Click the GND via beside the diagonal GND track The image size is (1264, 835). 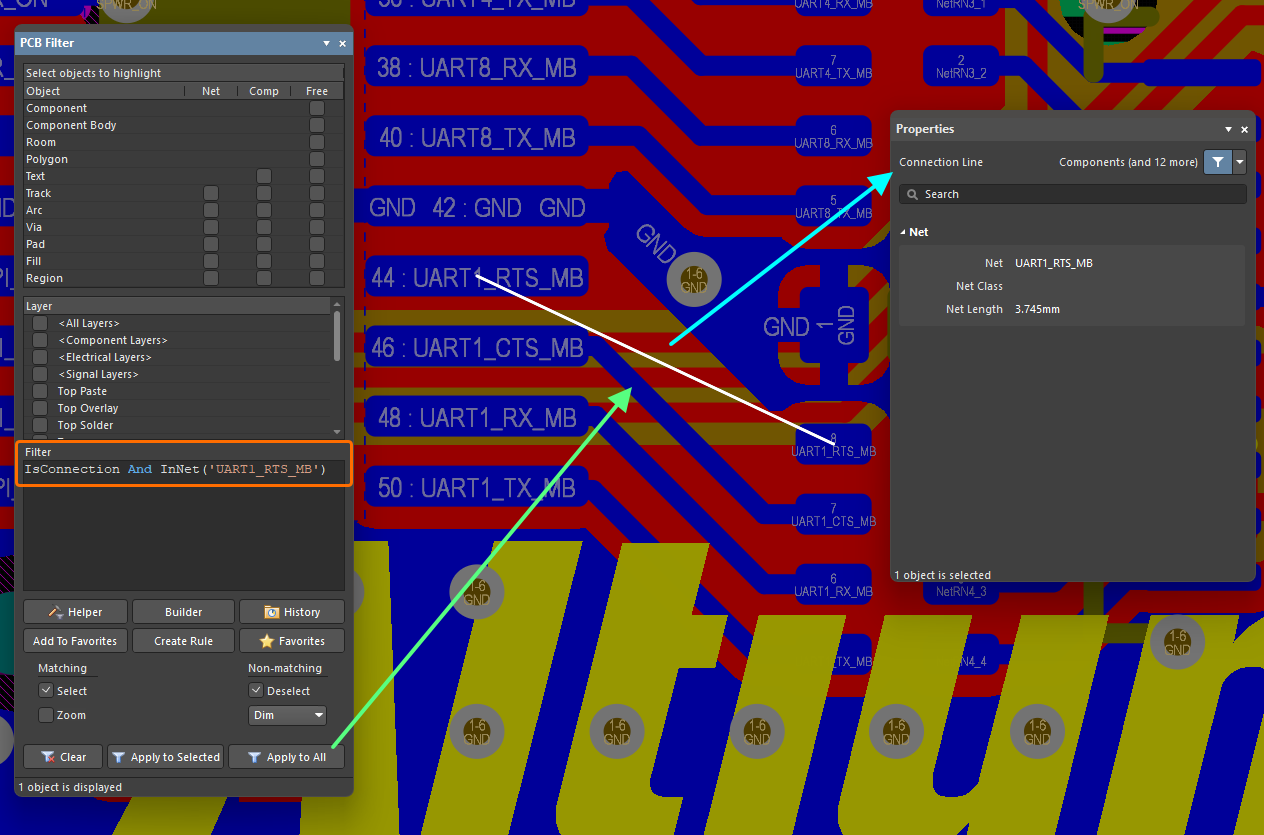[x=694, y=279]
